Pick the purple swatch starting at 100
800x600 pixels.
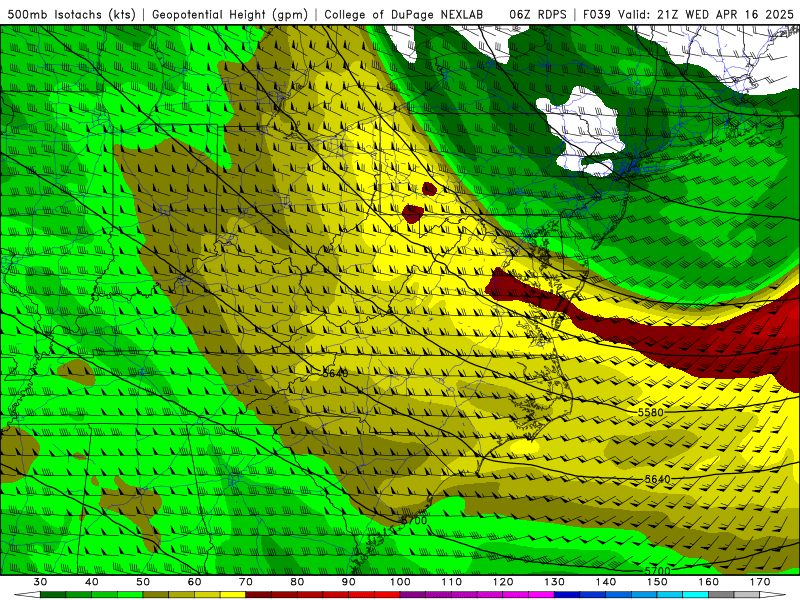click(x=413, y=596)
